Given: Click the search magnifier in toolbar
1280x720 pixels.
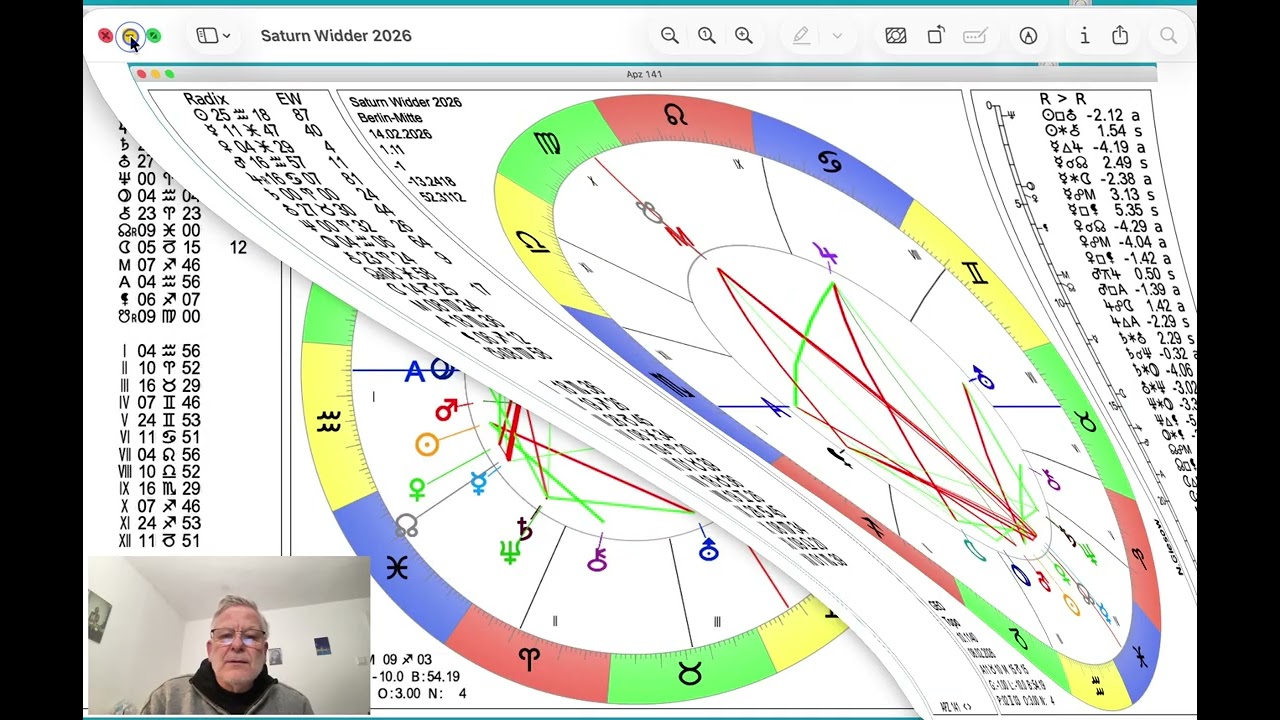Looking at the screenshot, I should [1168, 36].
